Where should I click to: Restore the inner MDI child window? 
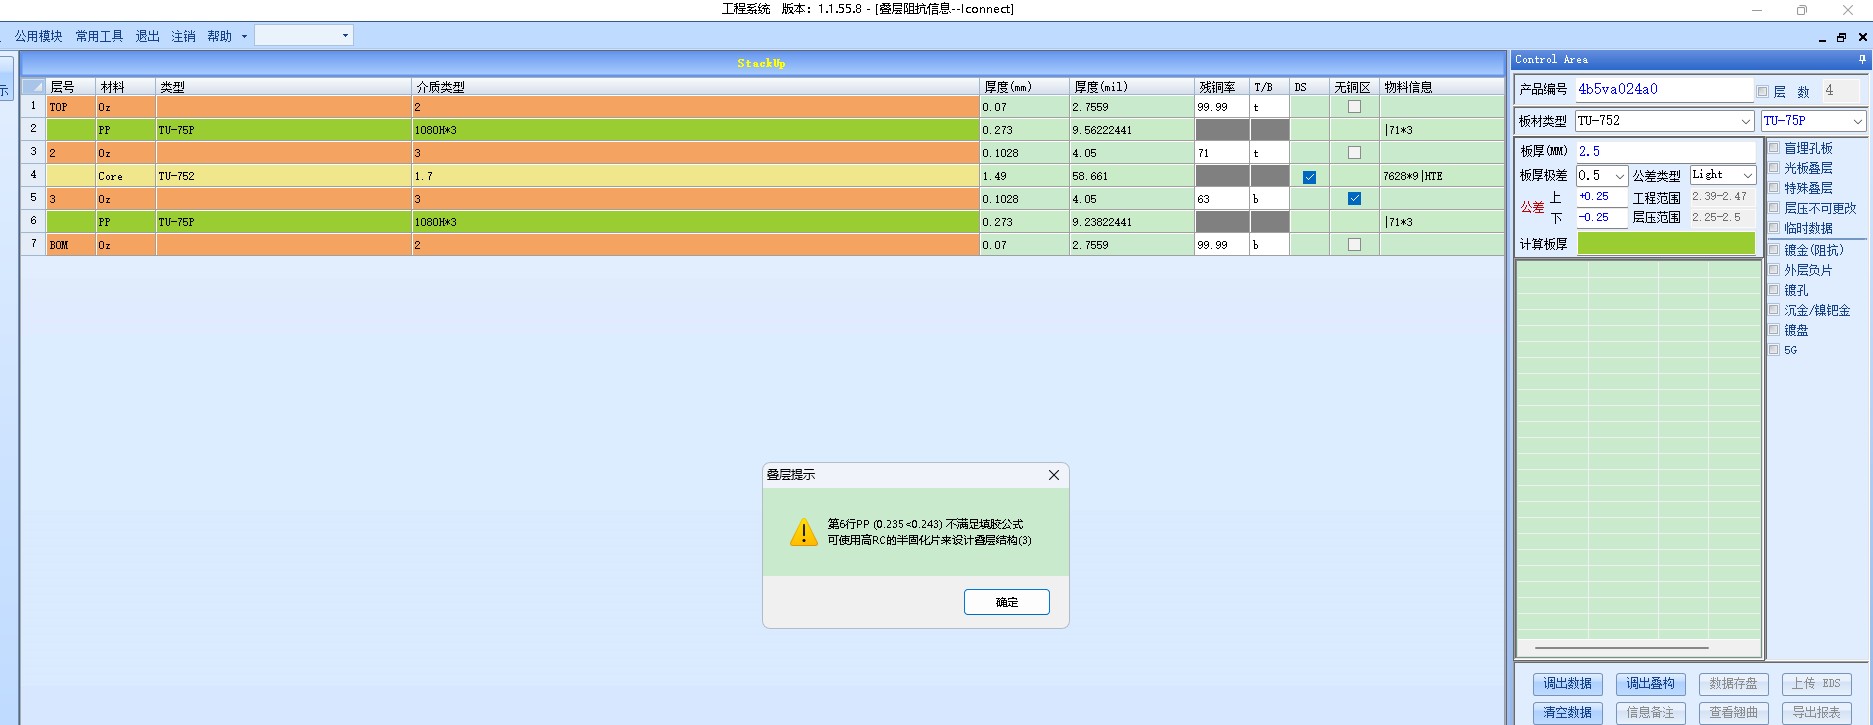pos(1842,37)
